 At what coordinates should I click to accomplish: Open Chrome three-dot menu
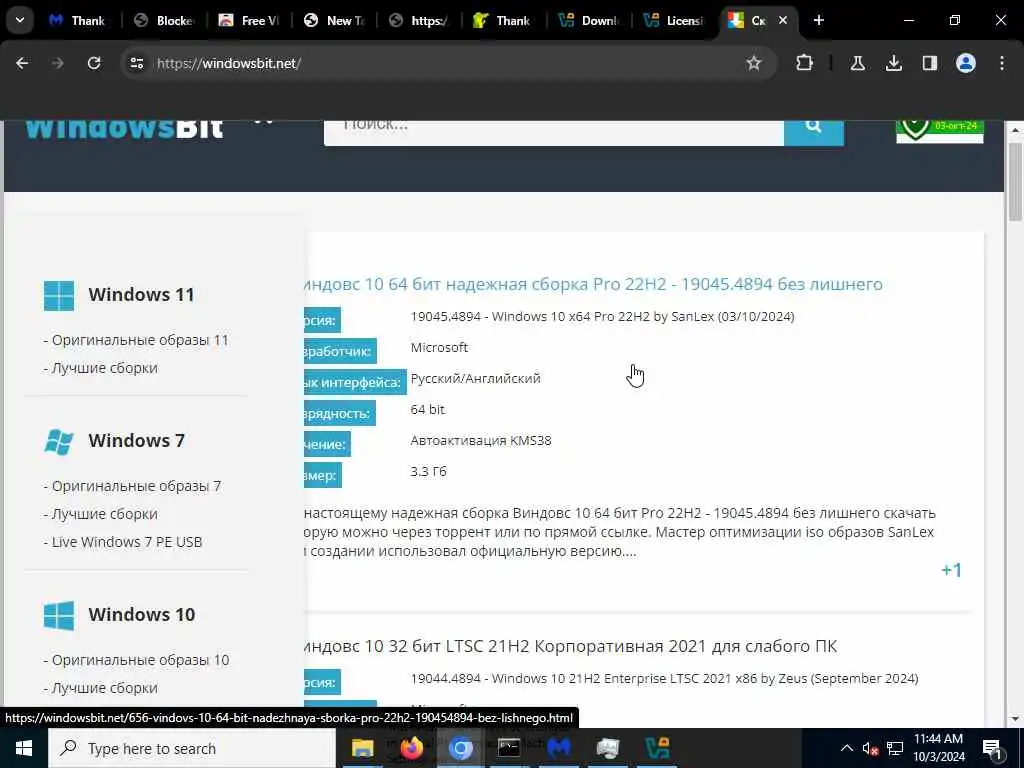tap(1002, 63)
